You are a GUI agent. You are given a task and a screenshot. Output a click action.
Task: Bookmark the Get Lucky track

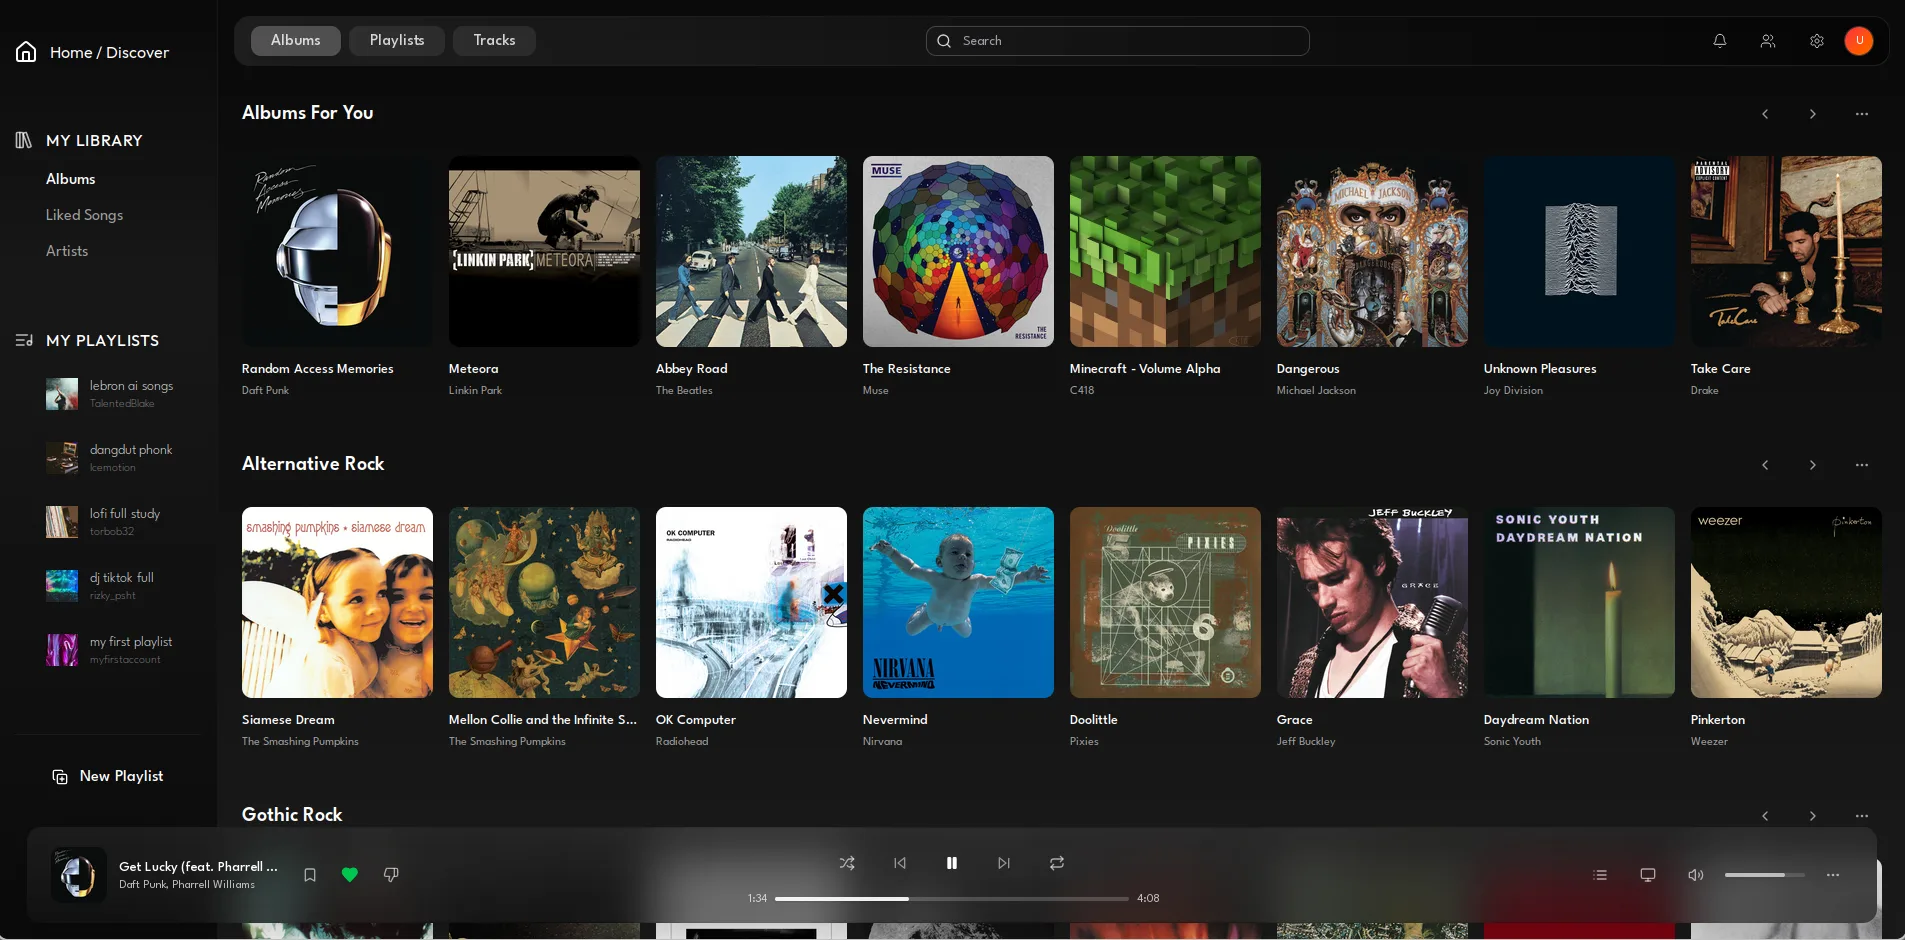pos(310,875)
